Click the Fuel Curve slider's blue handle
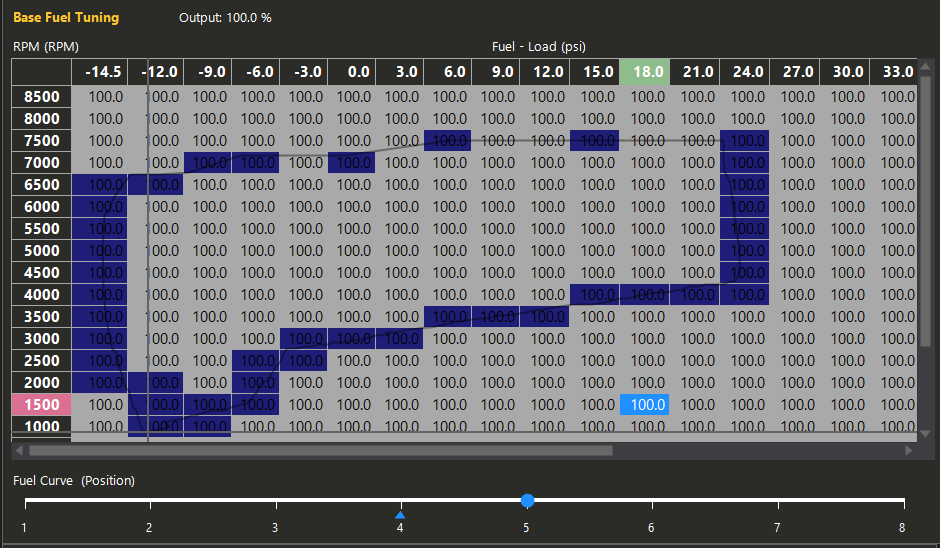The image size is (940, 548). pos(528,500)
